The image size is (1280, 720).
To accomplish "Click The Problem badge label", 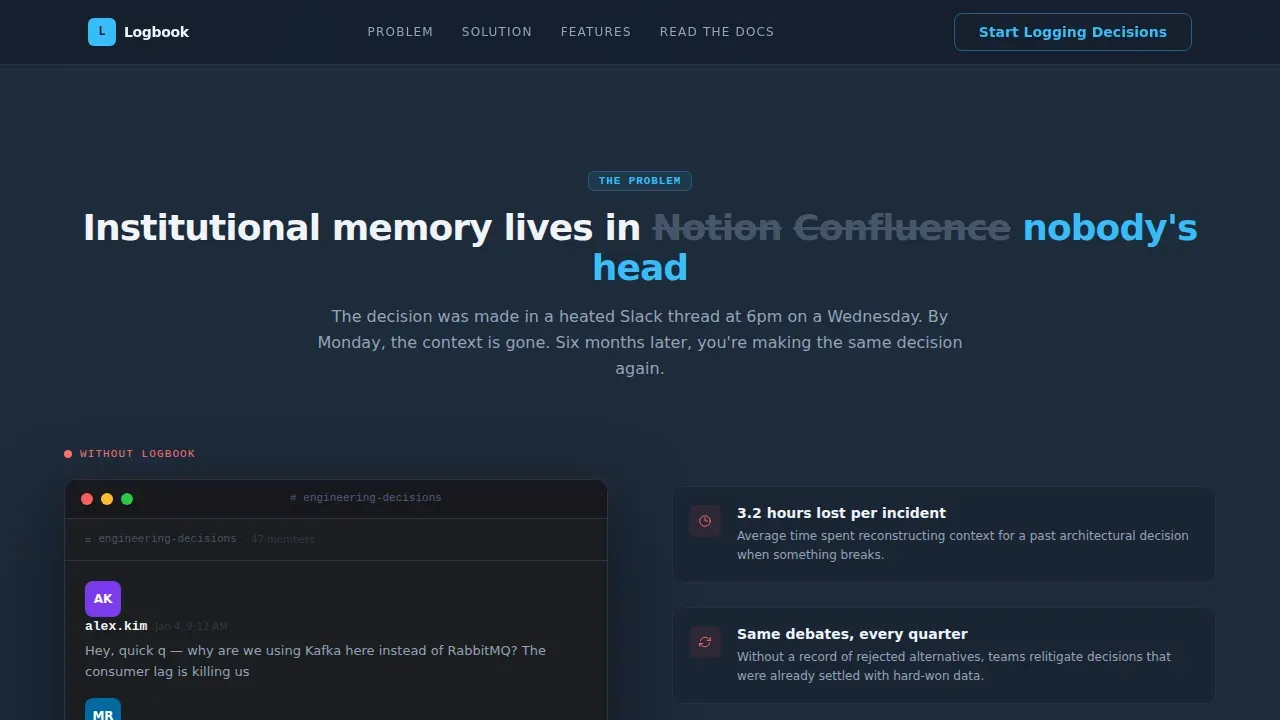I will (640, 181).
